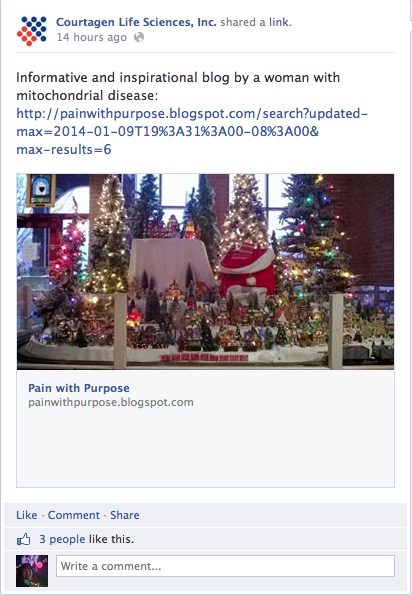Click the Comment action link
412x595 pixels.
(x=74, y=515)
